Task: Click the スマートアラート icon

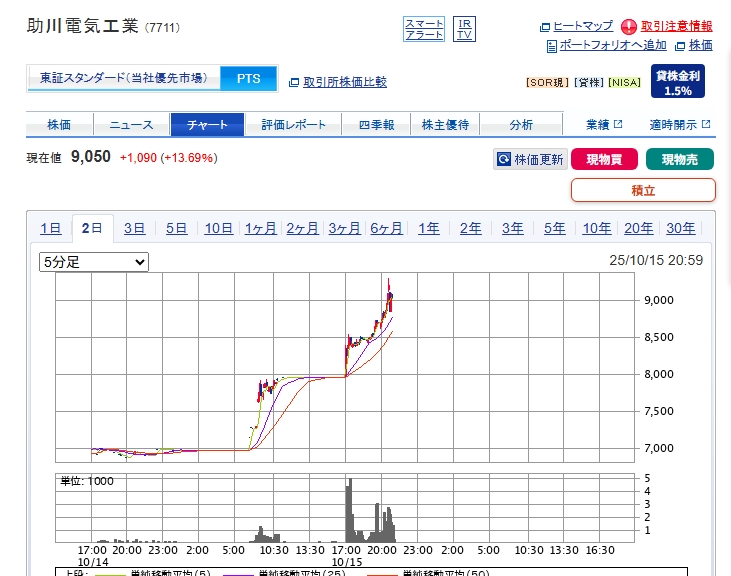Action: point(424,29)
